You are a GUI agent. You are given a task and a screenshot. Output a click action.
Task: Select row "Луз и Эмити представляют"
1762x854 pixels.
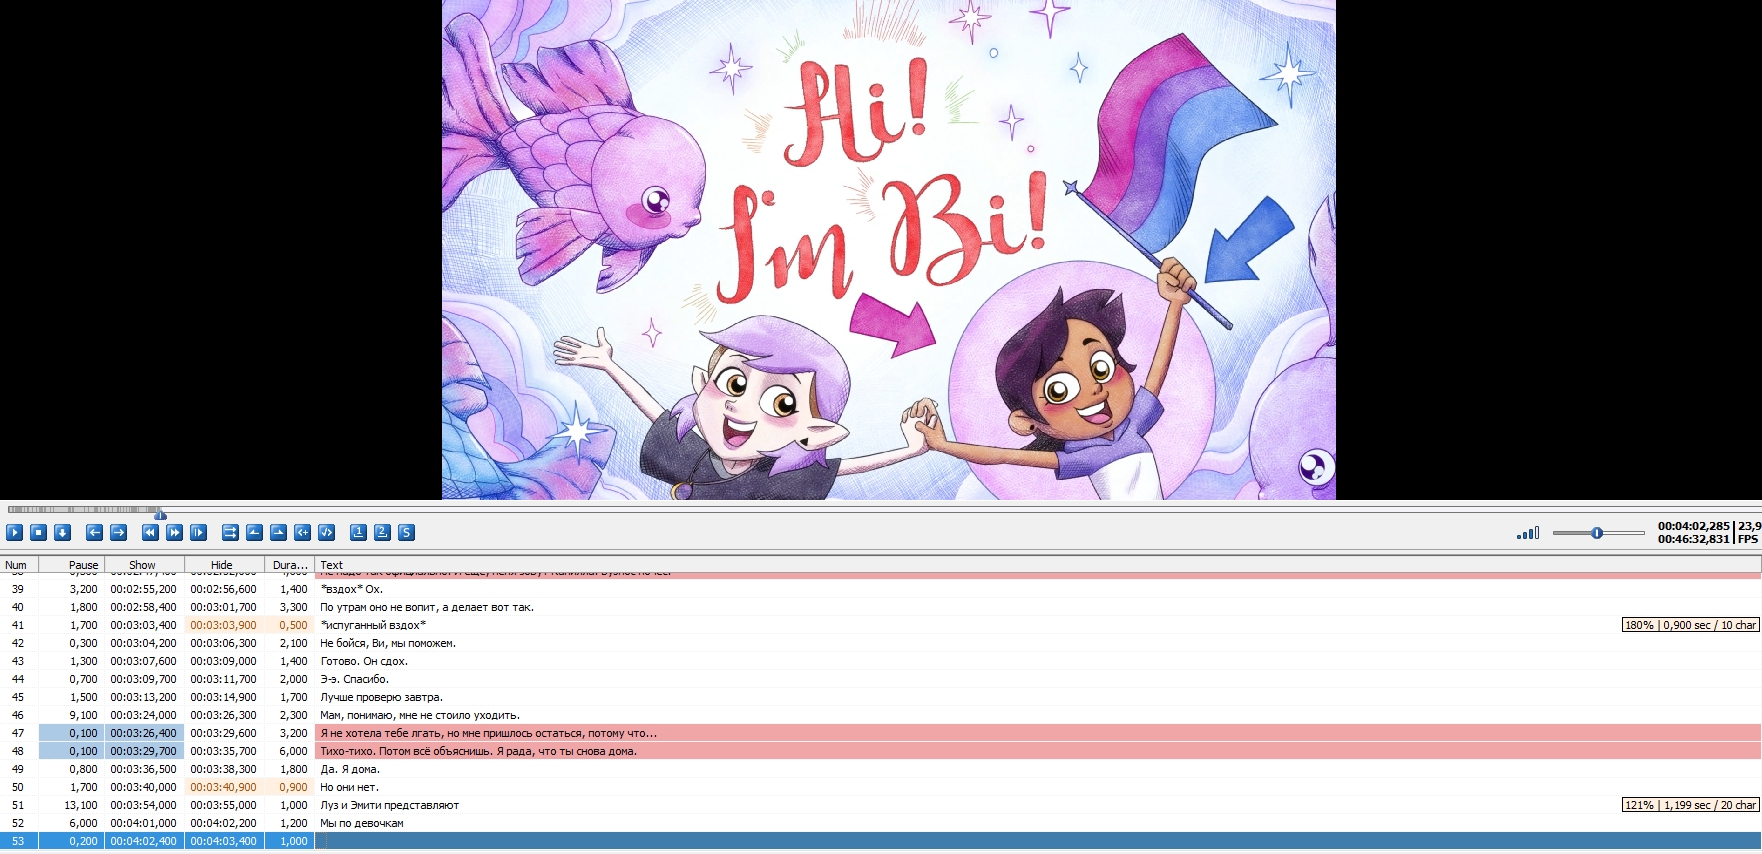881,805
